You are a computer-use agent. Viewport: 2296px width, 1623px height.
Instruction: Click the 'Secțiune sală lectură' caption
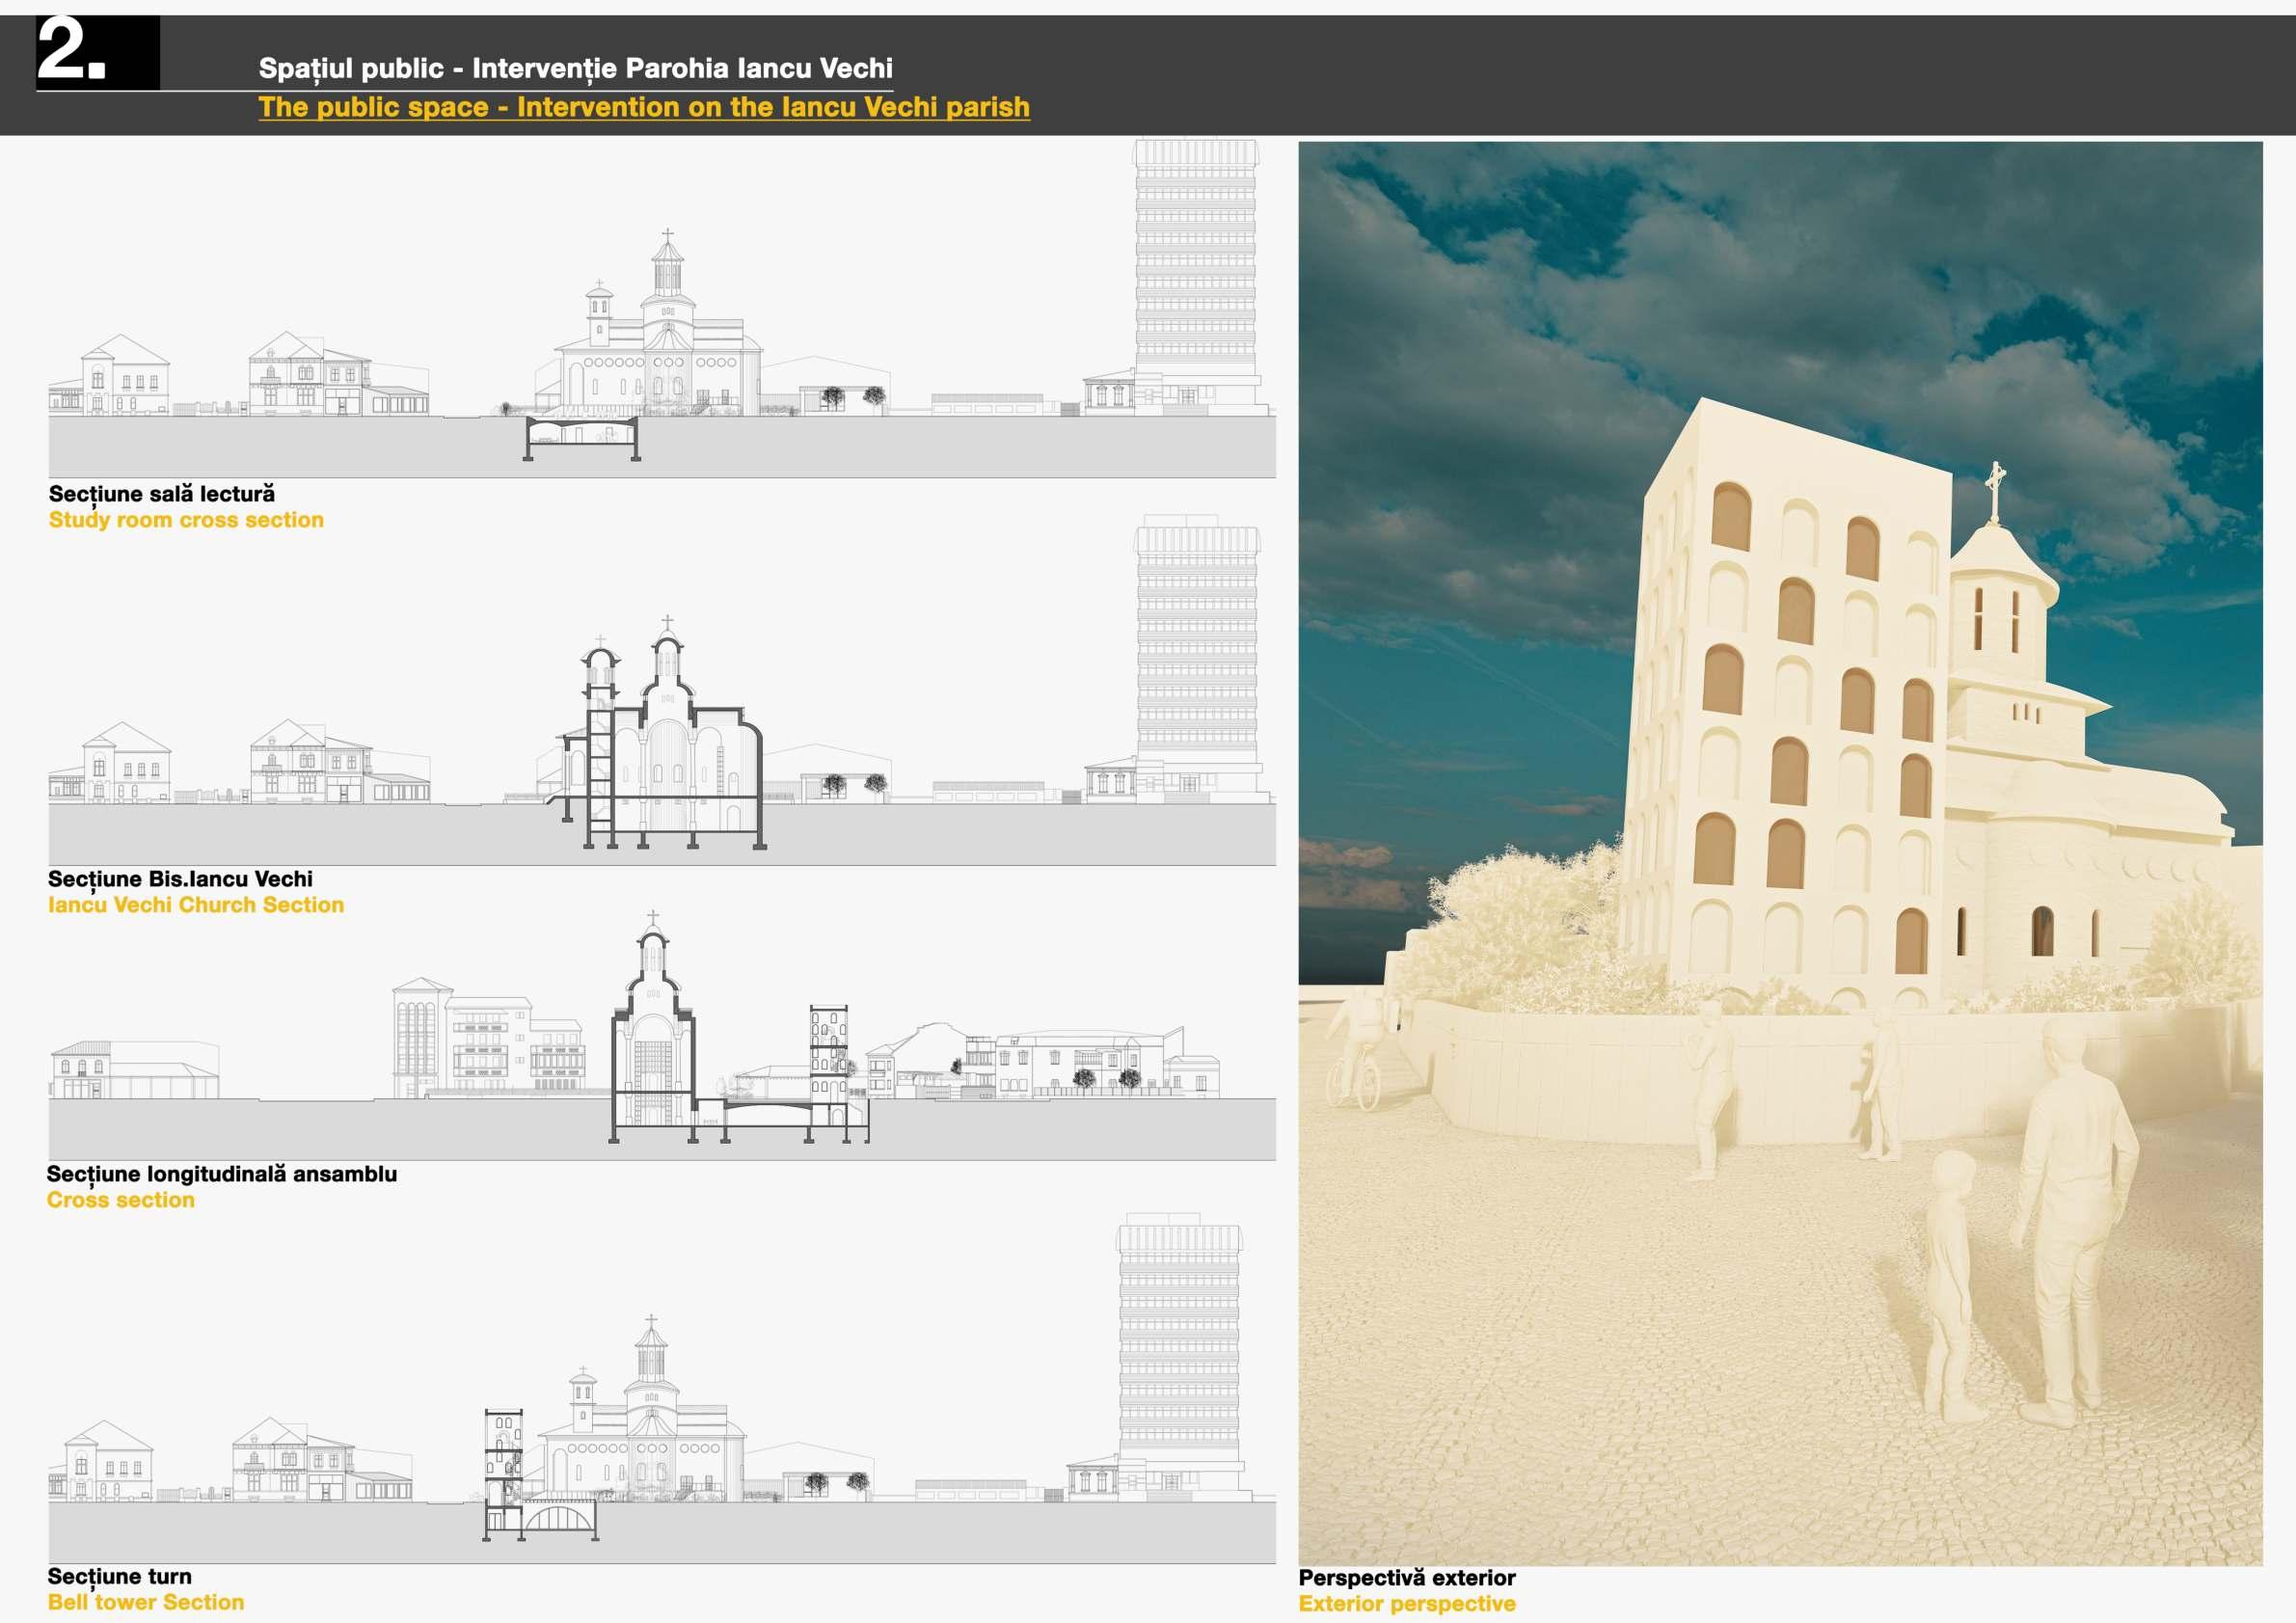(162, 494)
